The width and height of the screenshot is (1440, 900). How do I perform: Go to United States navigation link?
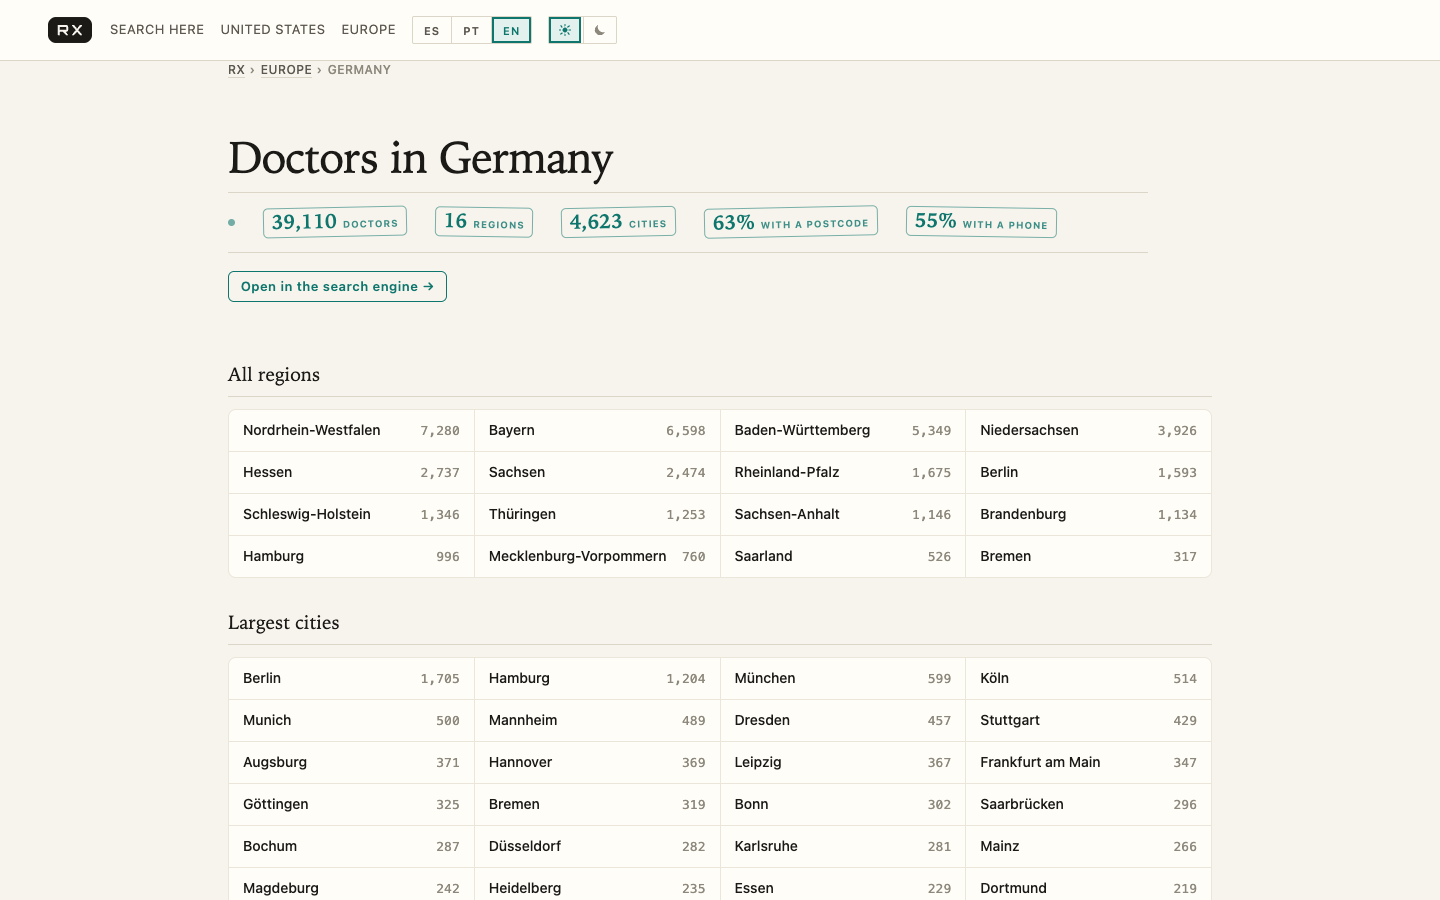273,30
